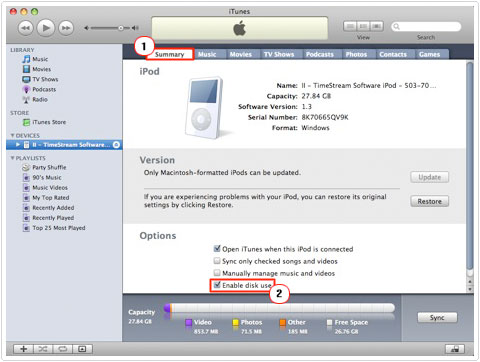Switch to the Summary tab
Screen dimensions: 480x362
pos(170,54)
